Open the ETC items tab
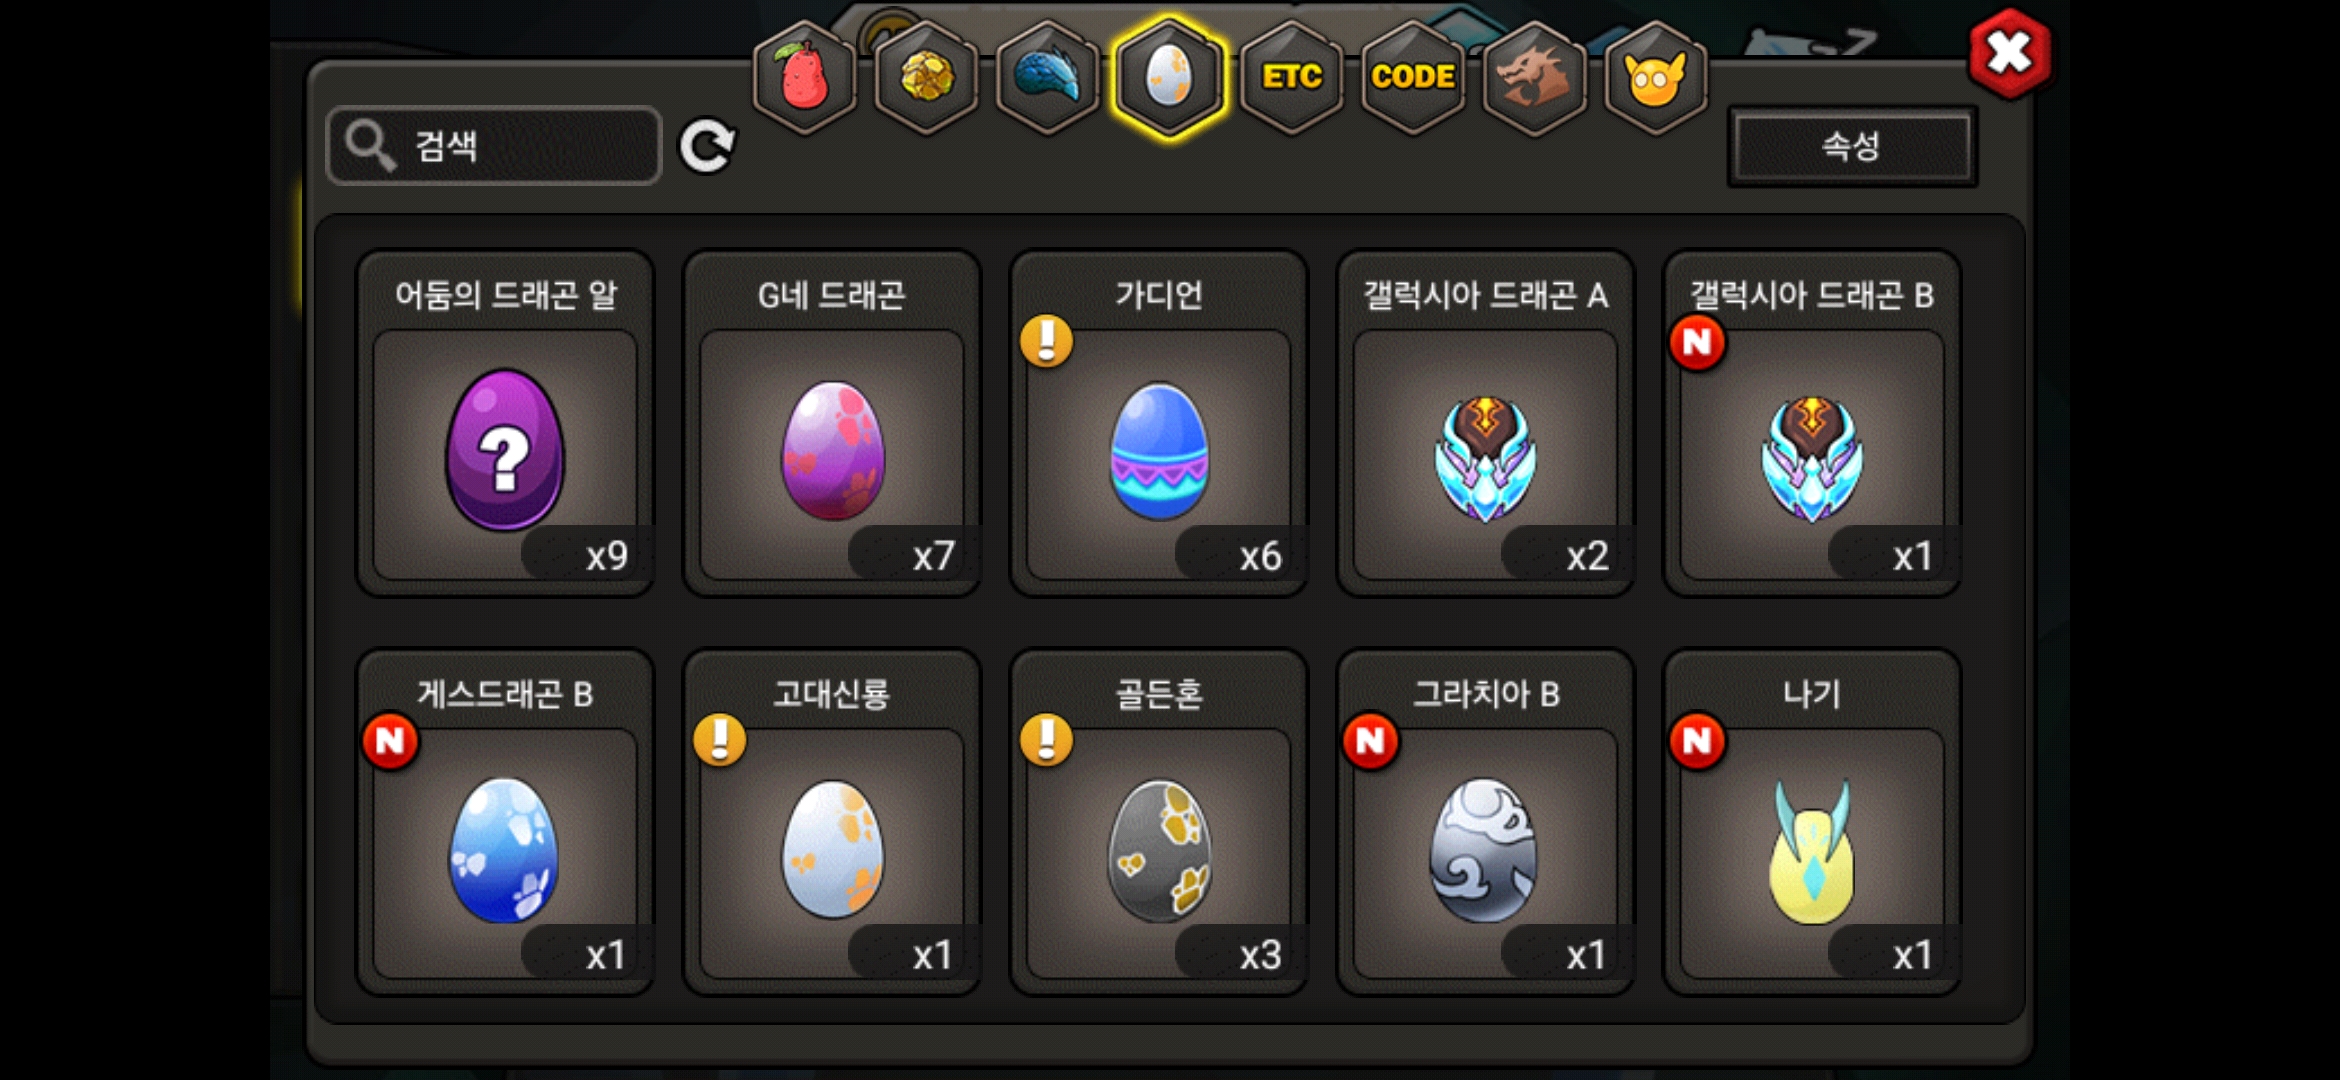 click(1291, 77)
